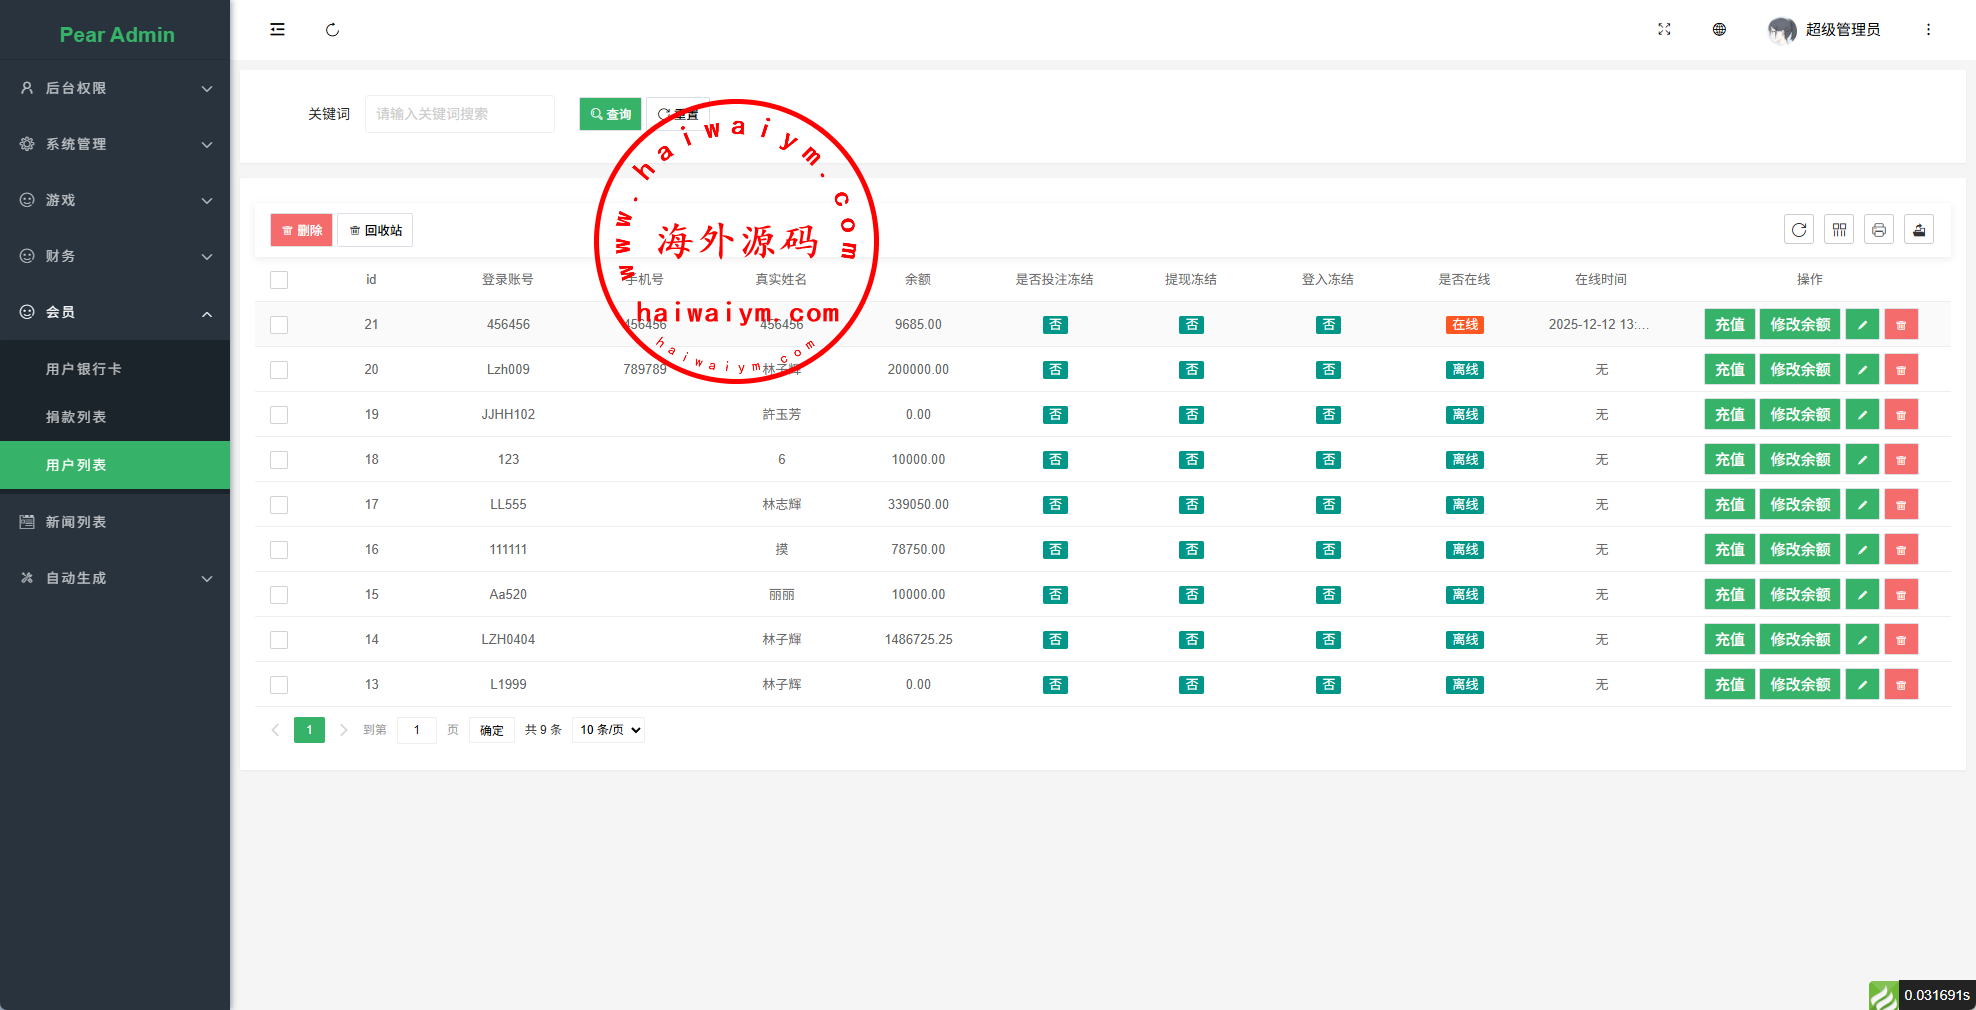Focus the 关键词 search input field
This screenshot has width=1976, height=1010.
tap(459, 114)
